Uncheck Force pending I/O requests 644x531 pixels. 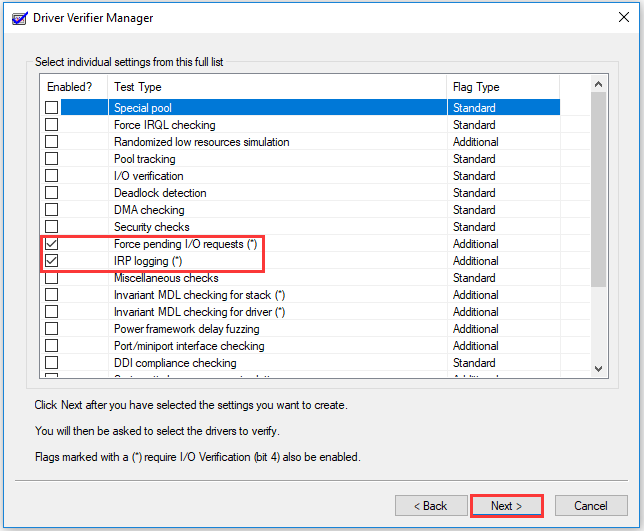pyautogui.click(x=51, y=244)
